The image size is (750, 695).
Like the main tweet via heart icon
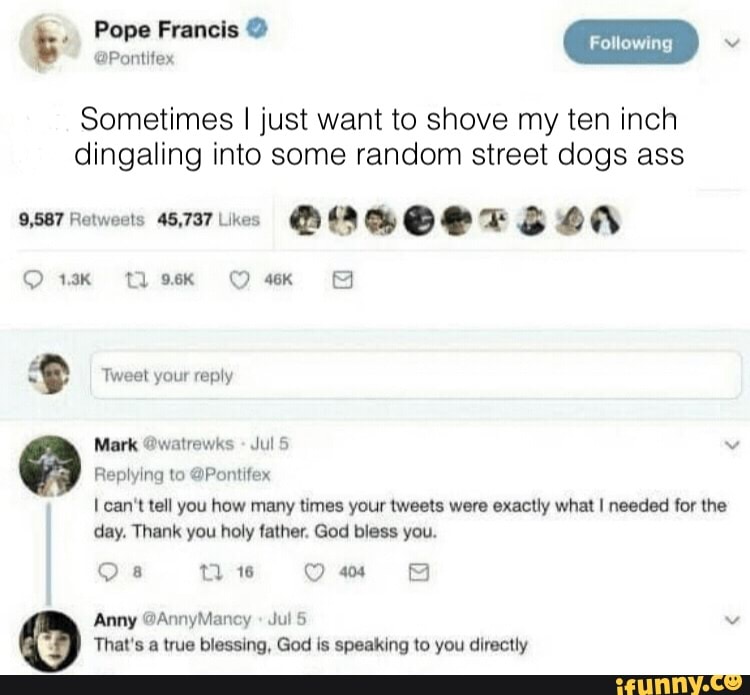tap(239, 280)
